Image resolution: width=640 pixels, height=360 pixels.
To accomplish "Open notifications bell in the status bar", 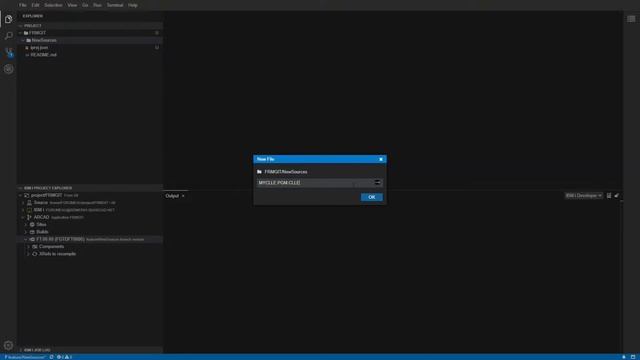I will (x=624, y=357).
